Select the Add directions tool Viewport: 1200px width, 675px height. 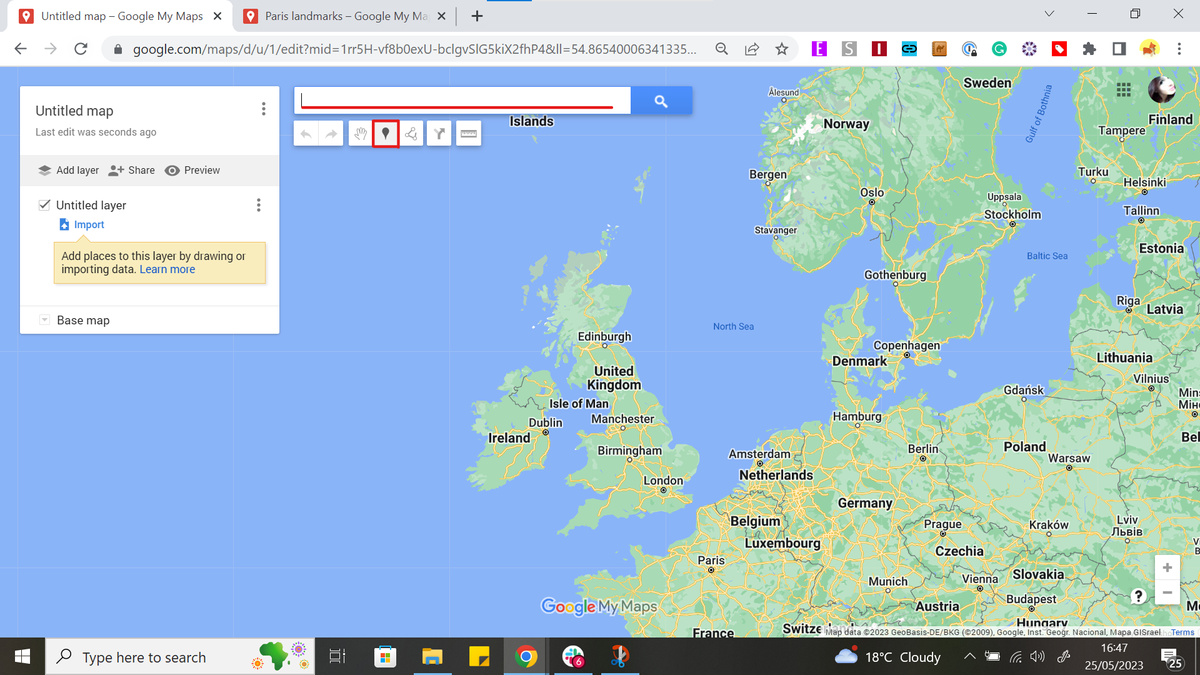click(x=438, y=133)
